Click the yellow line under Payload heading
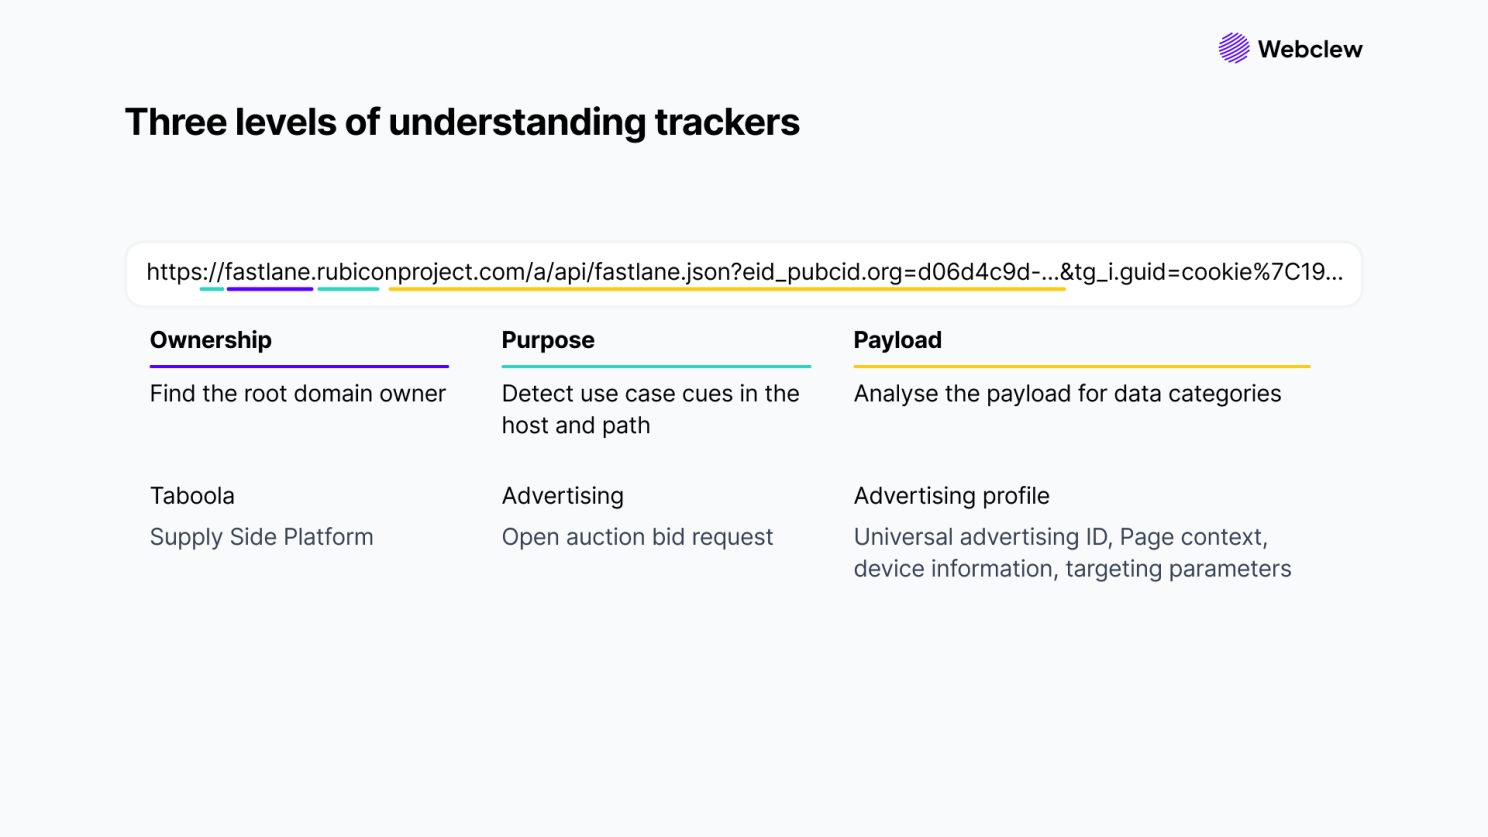 [x=1082, y=366]
